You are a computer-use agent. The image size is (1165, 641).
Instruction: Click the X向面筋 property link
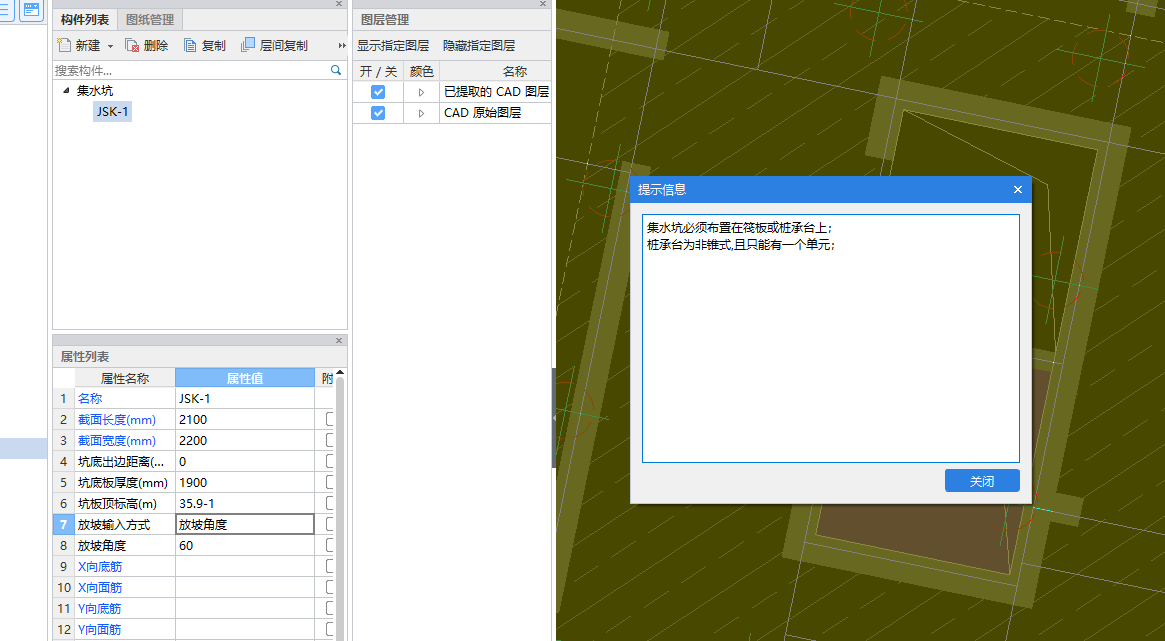[x=100, y=588]
